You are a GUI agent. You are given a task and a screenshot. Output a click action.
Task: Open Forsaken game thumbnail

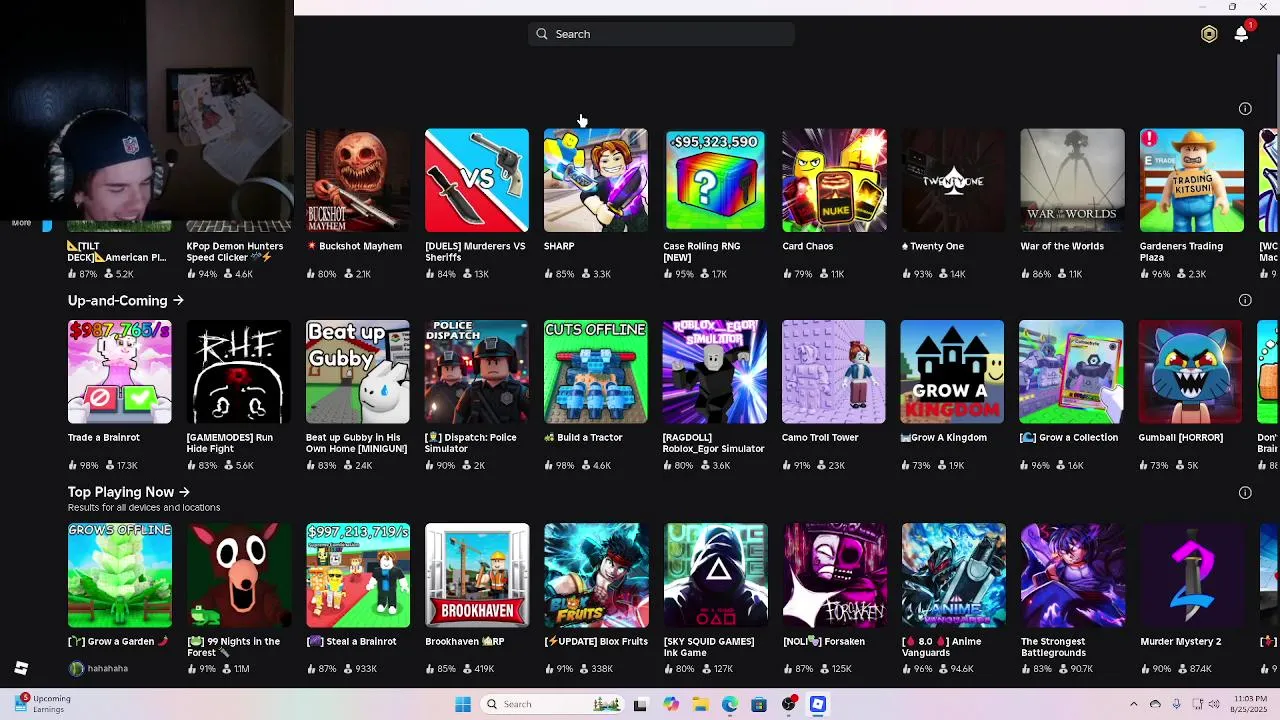point(834,576)
